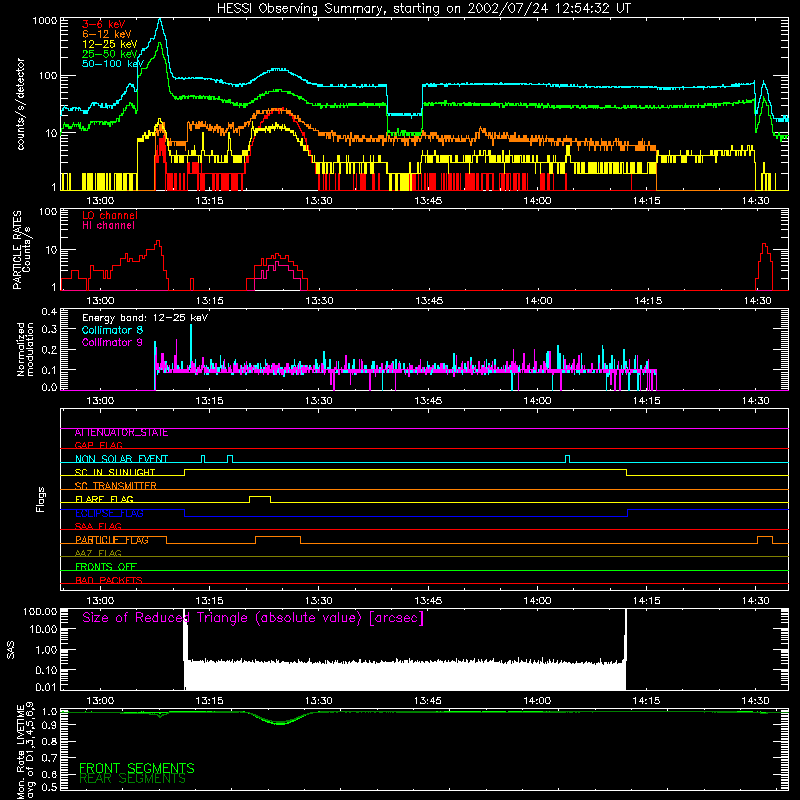Select the red 3-6 keV legend label
Viewport: 800px width, 800px height.
103,24
